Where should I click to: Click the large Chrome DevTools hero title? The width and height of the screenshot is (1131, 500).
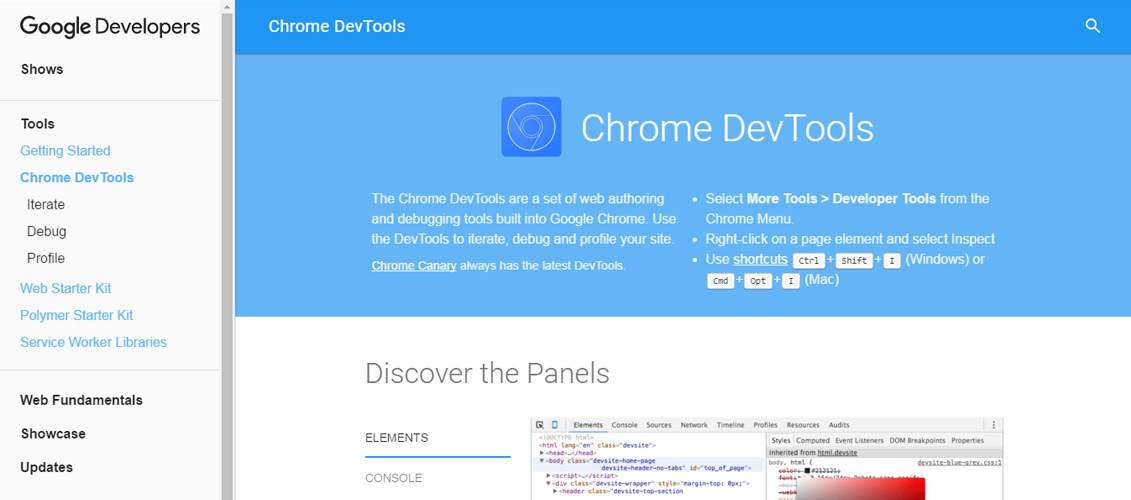(727, 128)
